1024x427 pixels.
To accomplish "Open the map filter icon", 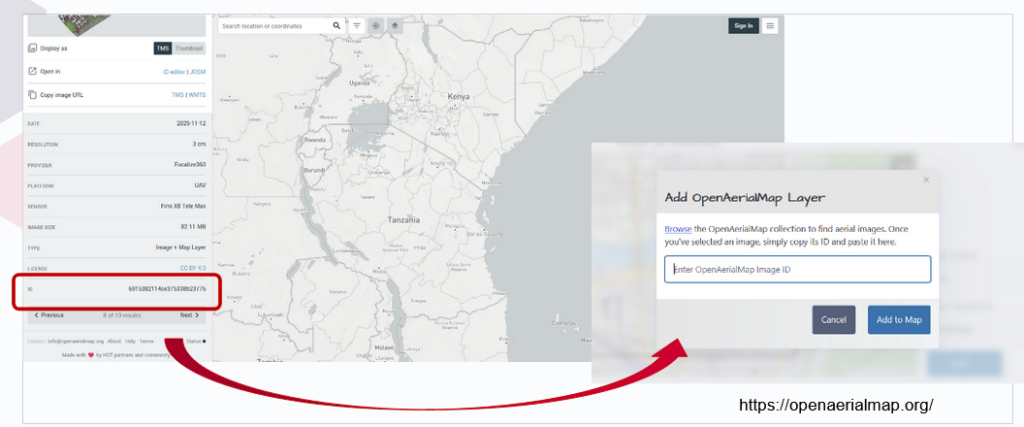I will (357, 26).
